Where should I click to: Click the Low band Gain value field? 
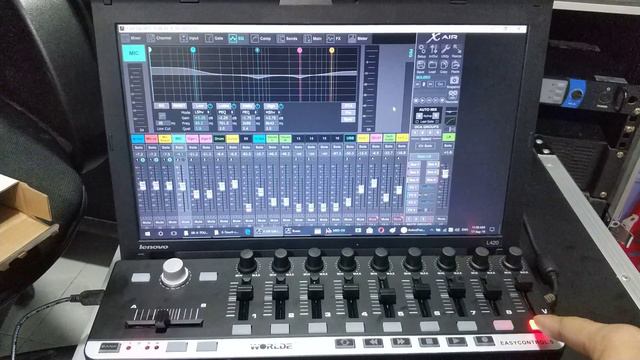point(200,118)
